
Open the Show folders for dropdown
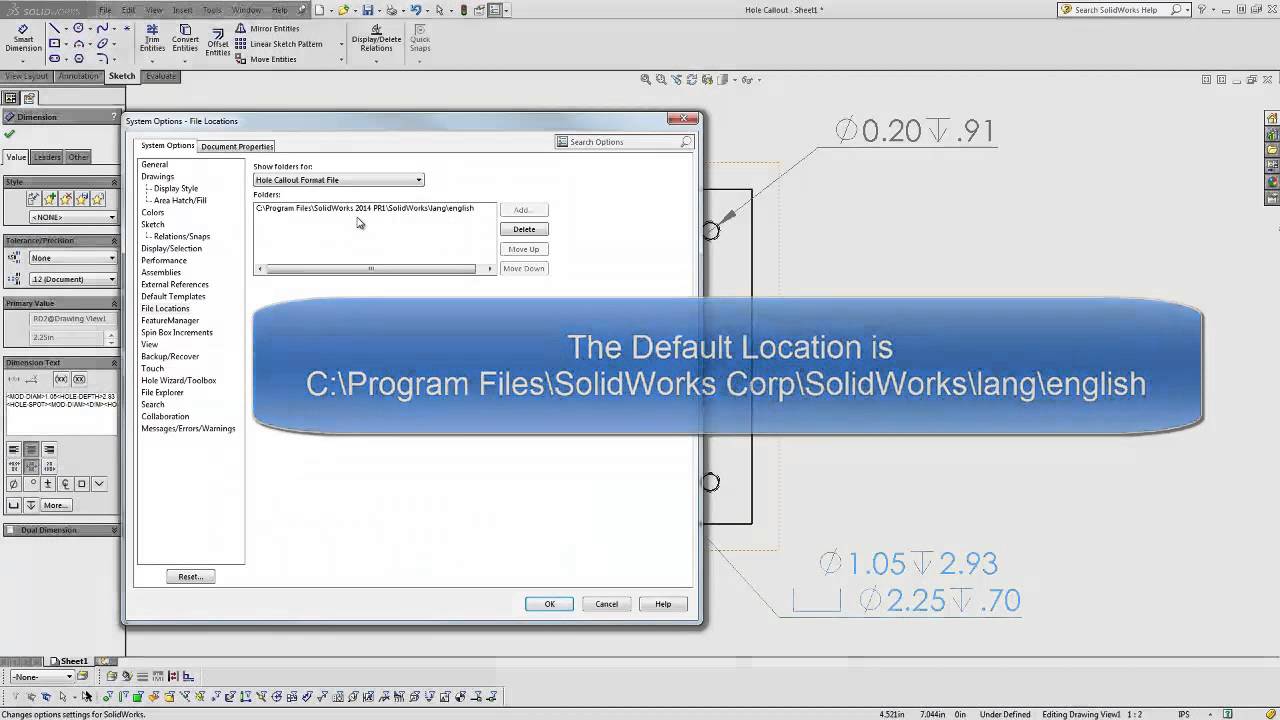coord(339,180)
